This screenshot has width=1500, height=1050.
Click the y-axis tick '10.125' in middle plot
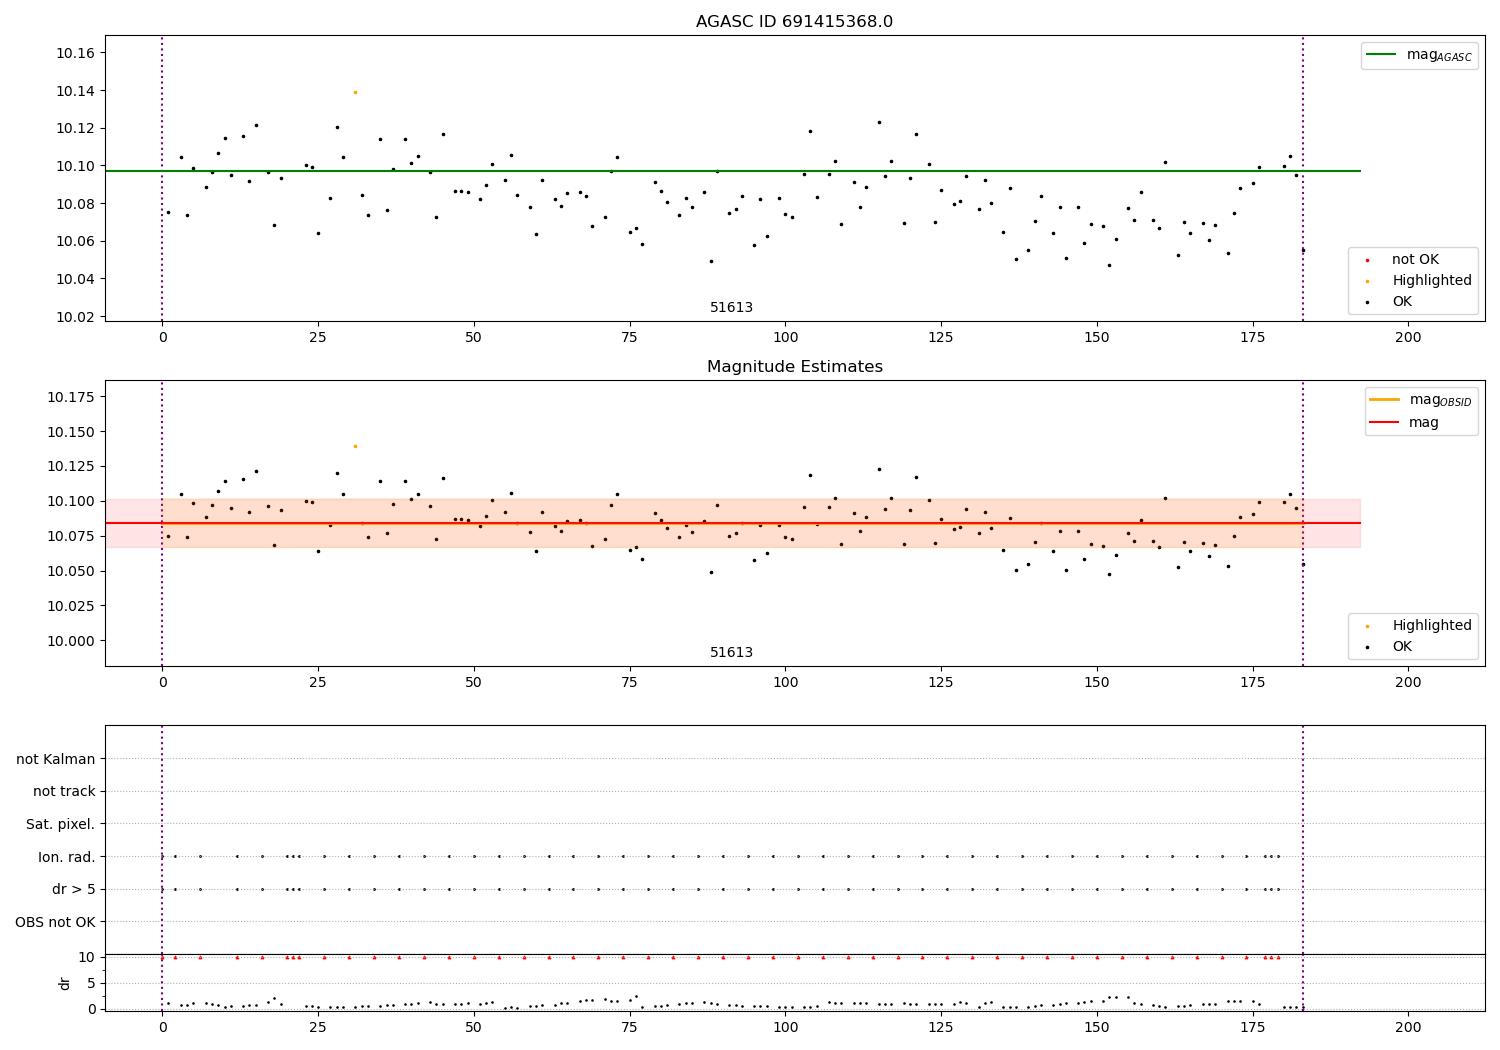point(71,467)
